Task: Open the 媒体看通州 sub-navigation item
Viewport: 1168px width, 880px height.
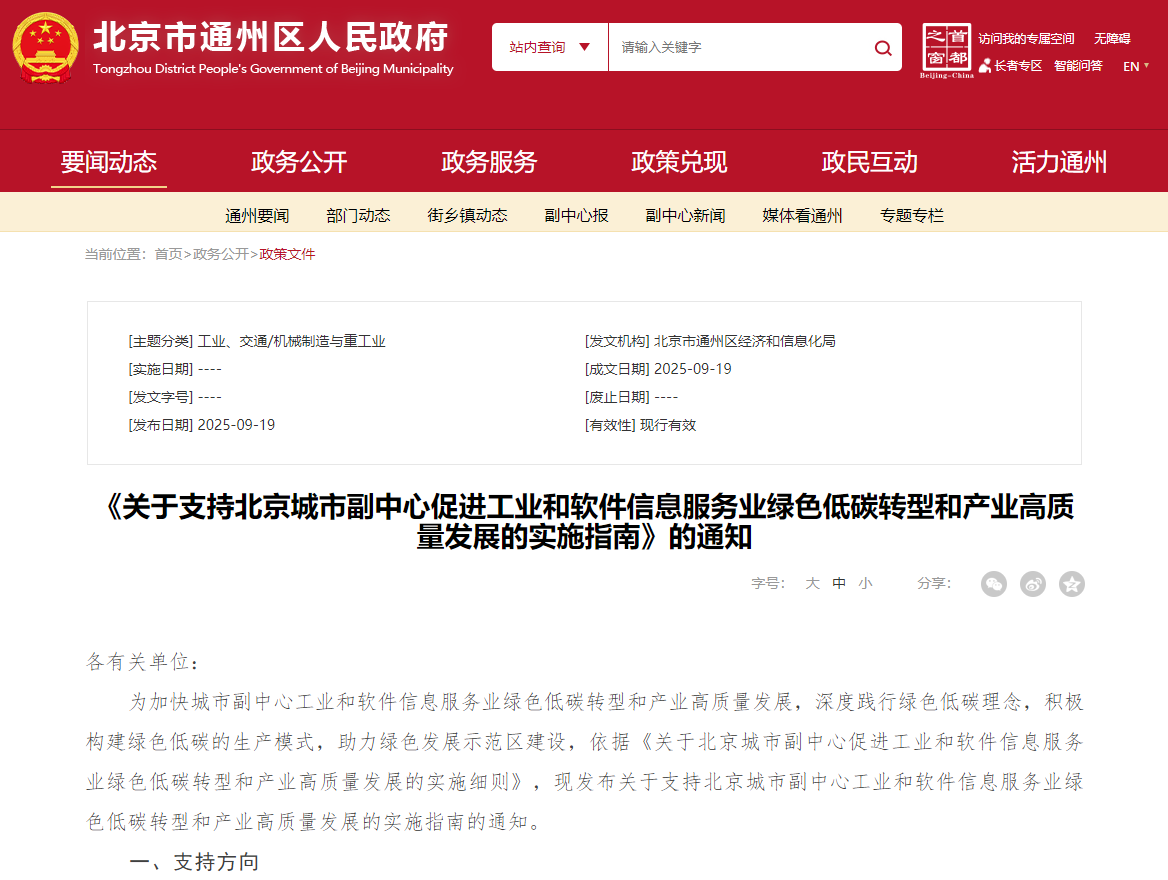Action: 802,215
